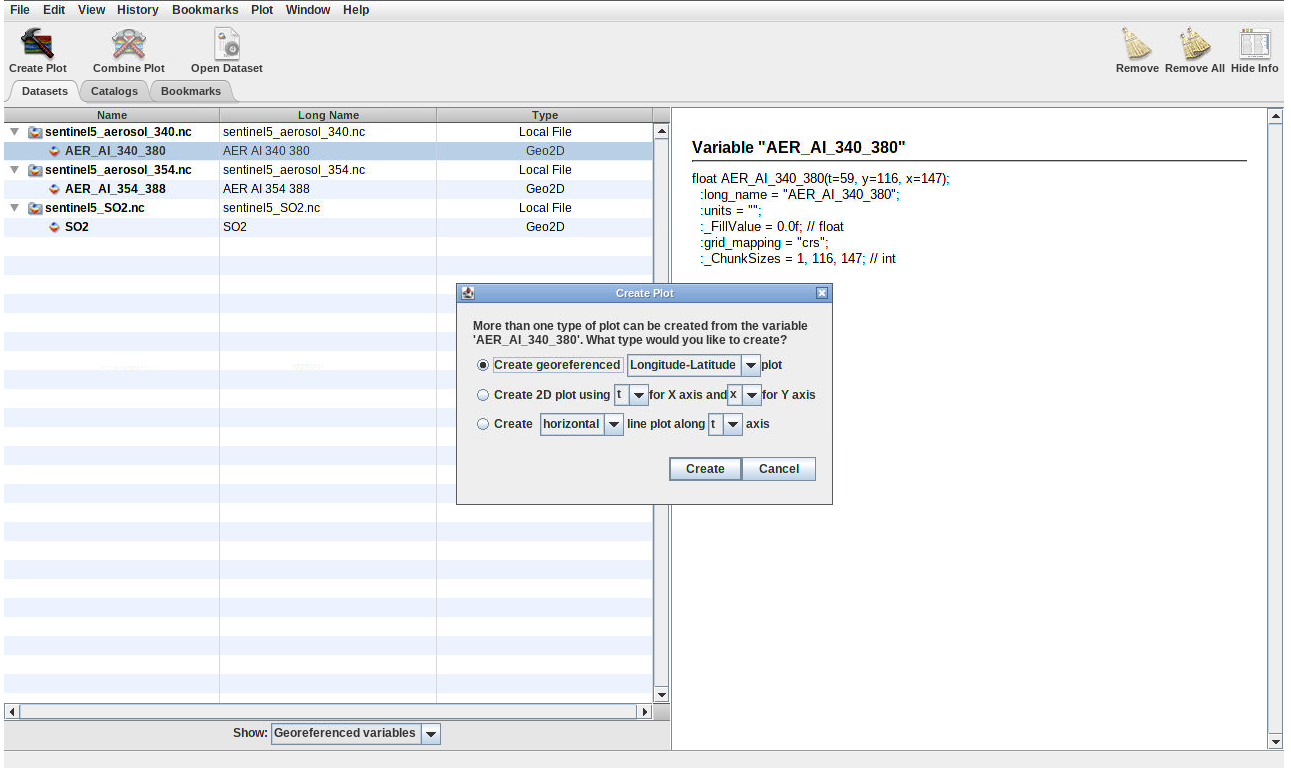Open the Window menu
This screenshot has height=776, width=1291.
pos(308,10)
